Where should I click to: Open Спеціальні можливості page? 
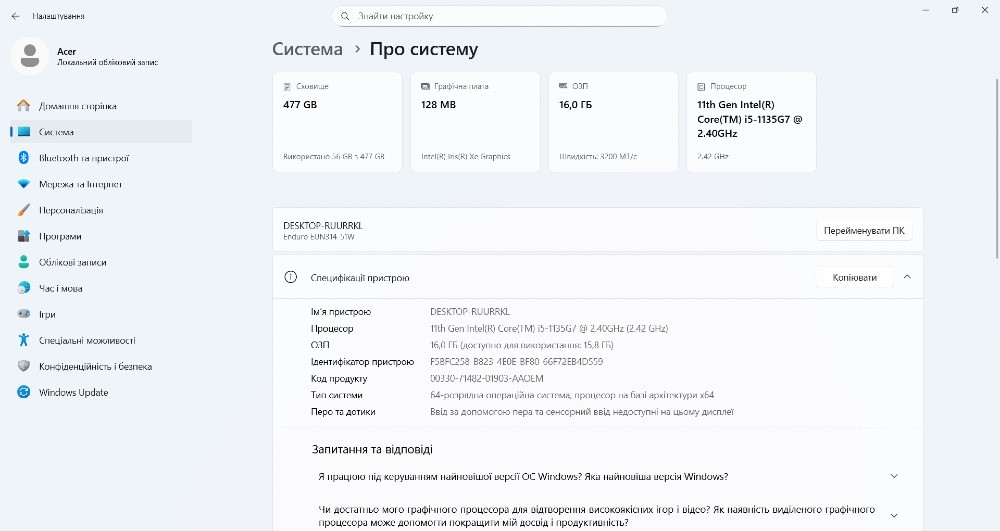(x=101, y=340)
